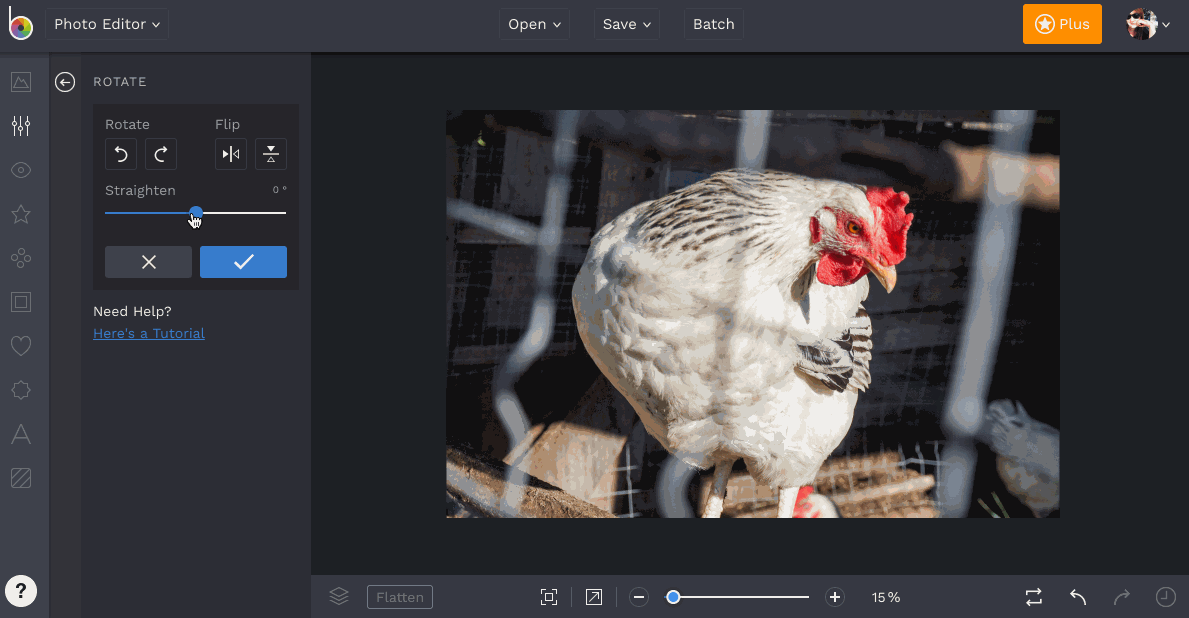Zoom in with the plus button
1189x618 pixels.
(835, 598)
